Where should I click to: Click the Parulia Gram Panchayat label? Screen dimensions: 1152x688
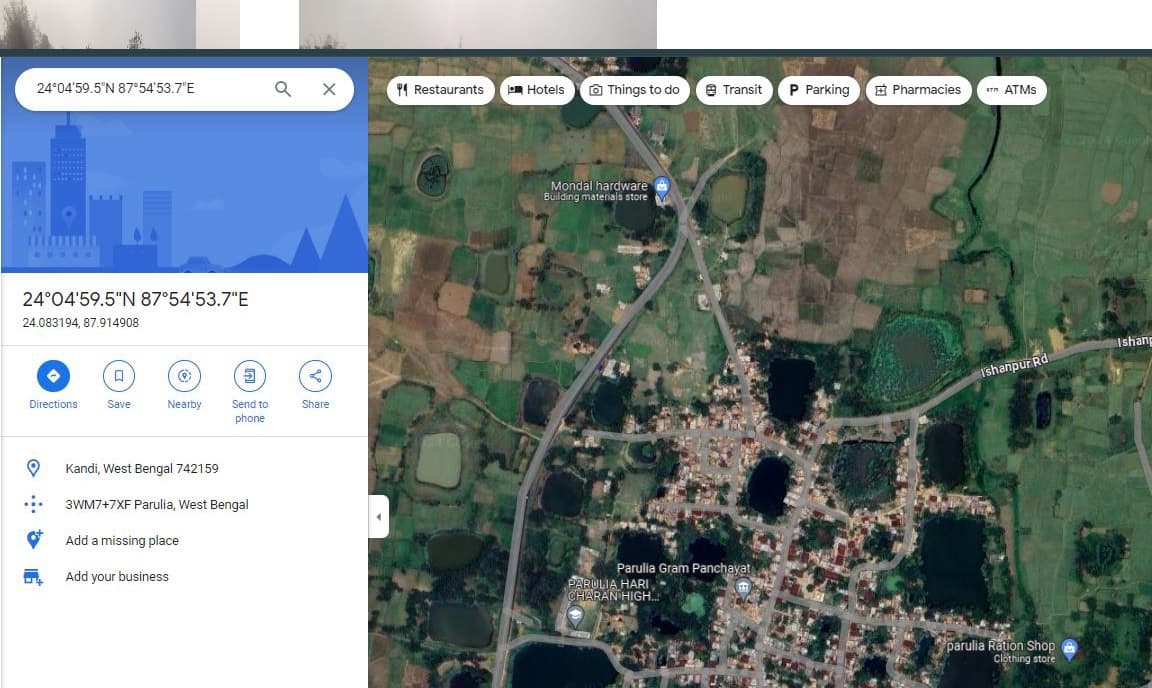tap(683, 568)
